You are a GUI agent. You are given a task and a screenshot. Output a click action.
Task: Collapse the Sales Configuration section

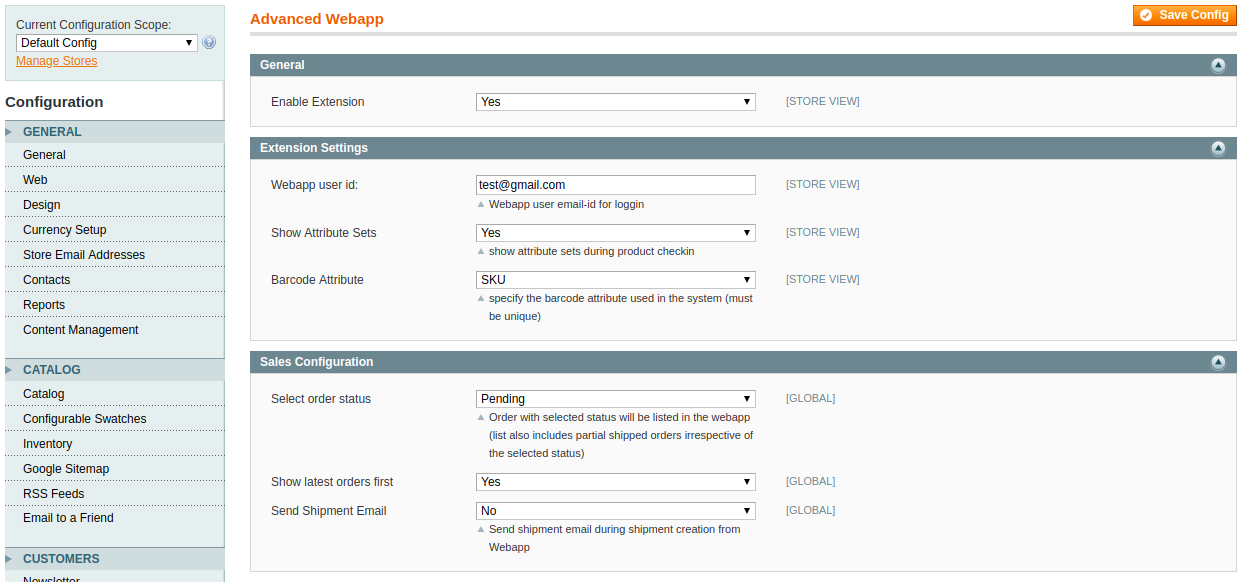1218,361
